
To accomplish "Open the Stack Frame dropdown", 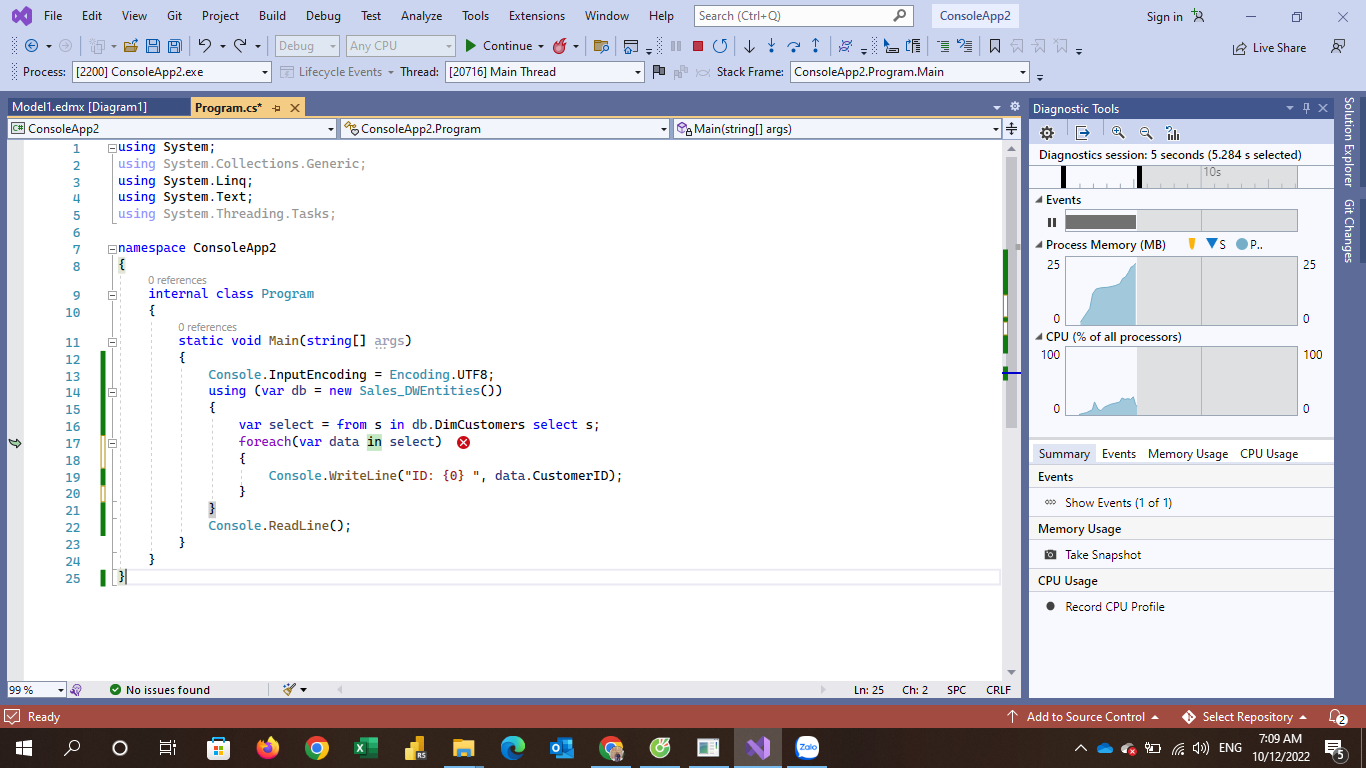I will coord(1022,72).
